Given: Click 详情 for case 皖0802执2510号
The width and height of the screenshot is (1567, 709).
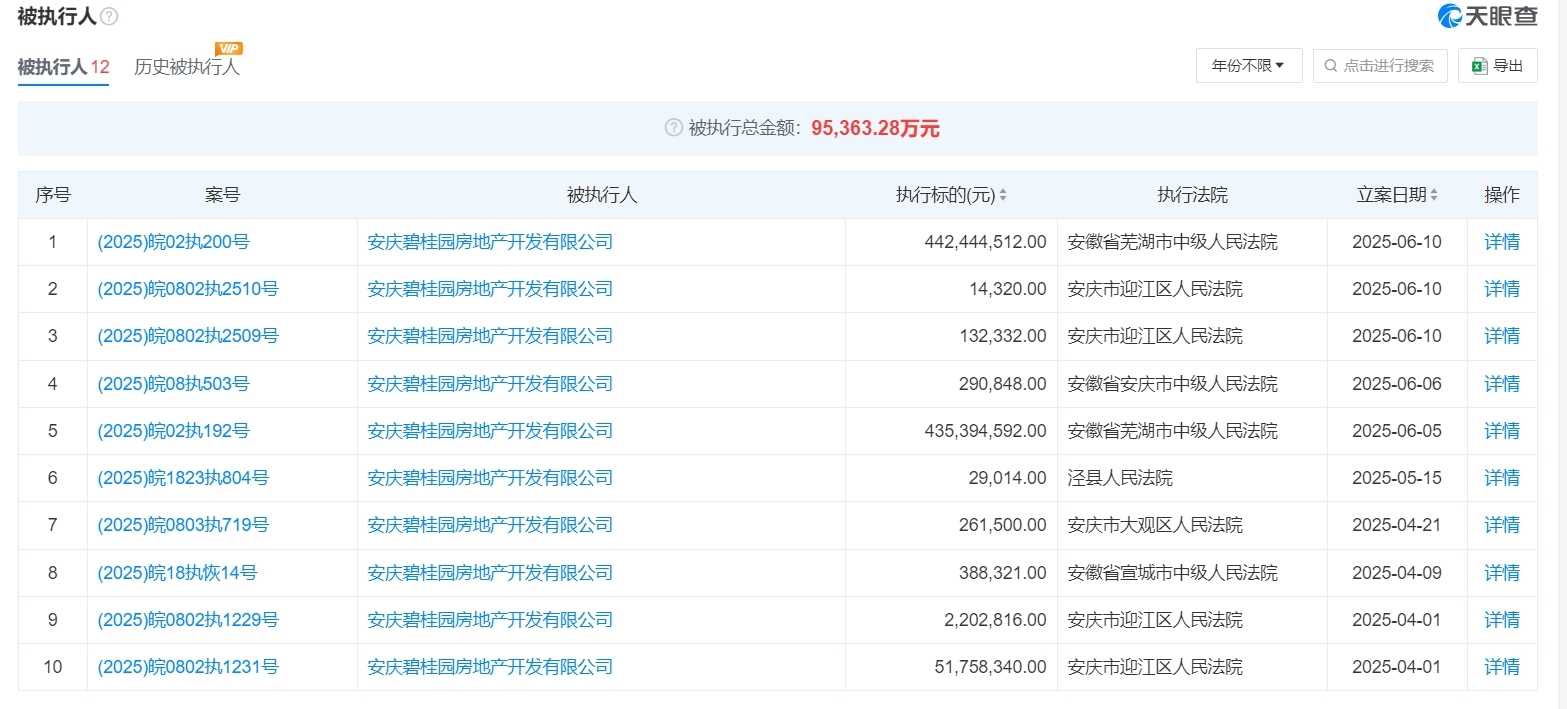Looking at the screenshot, I should 1502,289.
